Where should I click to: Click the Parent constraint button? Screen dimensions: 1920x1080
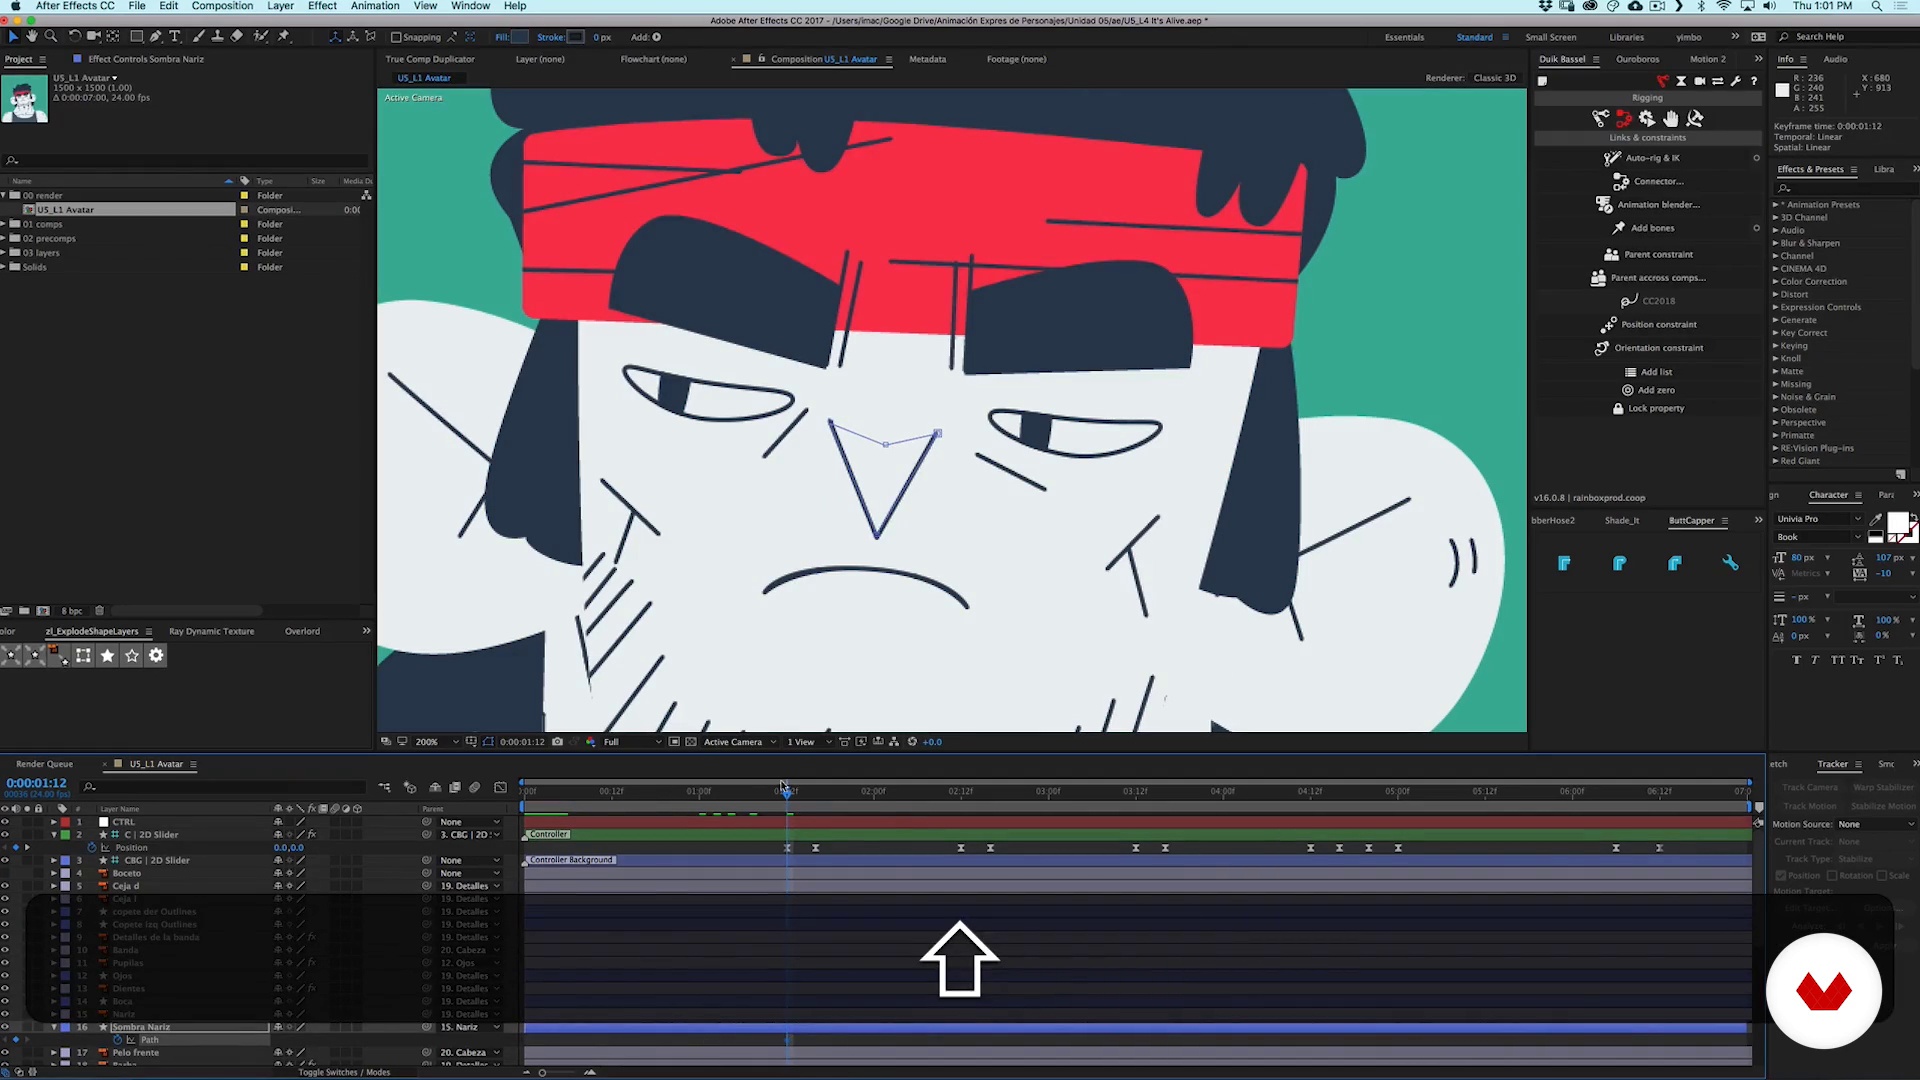1648,254
